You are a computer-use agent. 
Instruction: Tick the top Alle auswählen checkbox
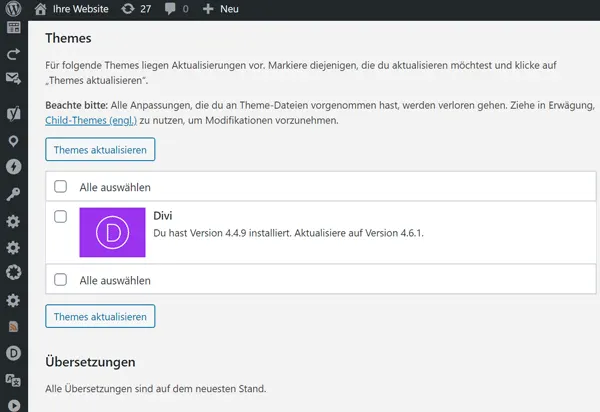click(60, 187)
